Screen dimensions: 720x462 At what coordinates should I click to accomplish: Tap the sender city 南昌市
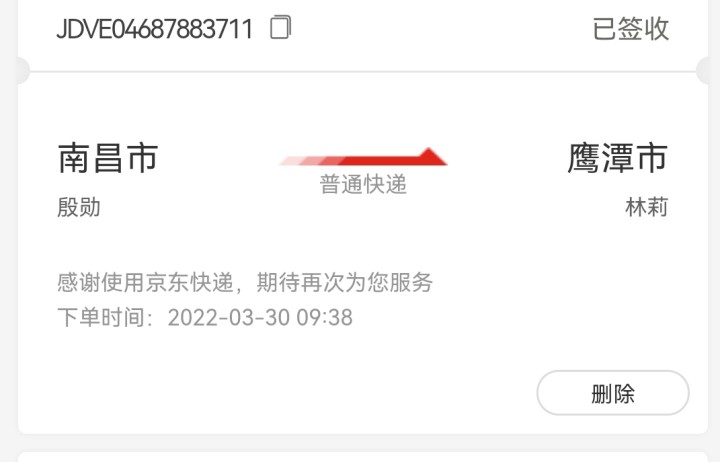(108, 158)
